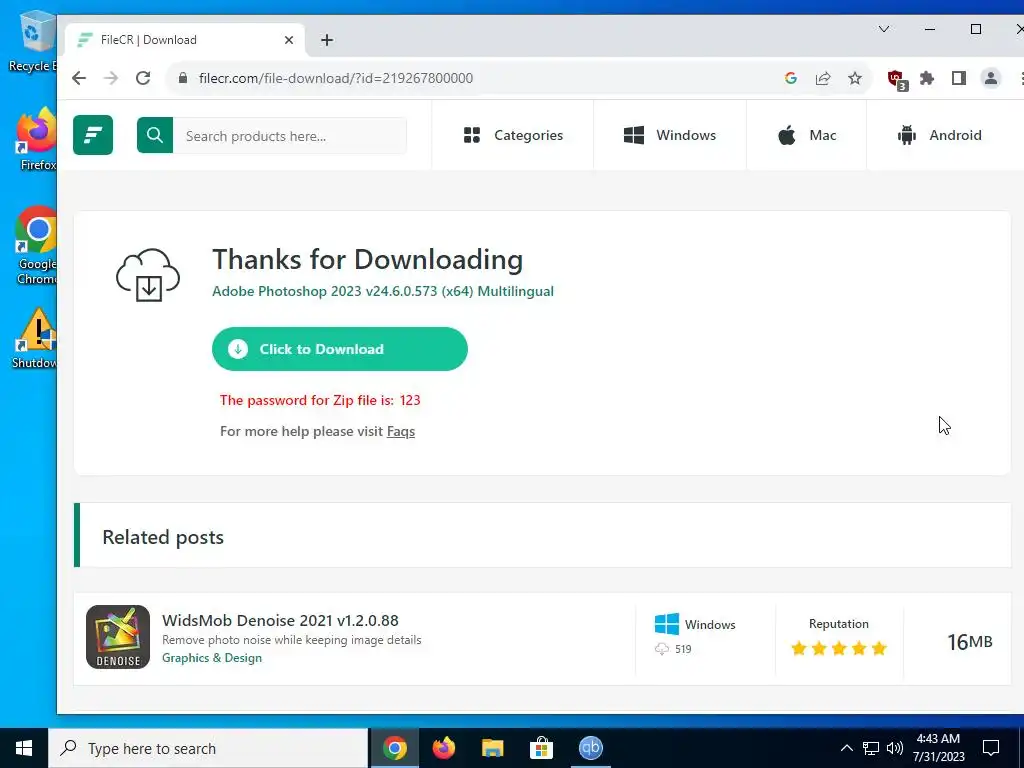This screenshot has height=768, width=1024.
Task: Toggle the Chrome side panel
Action: (959, 78)
